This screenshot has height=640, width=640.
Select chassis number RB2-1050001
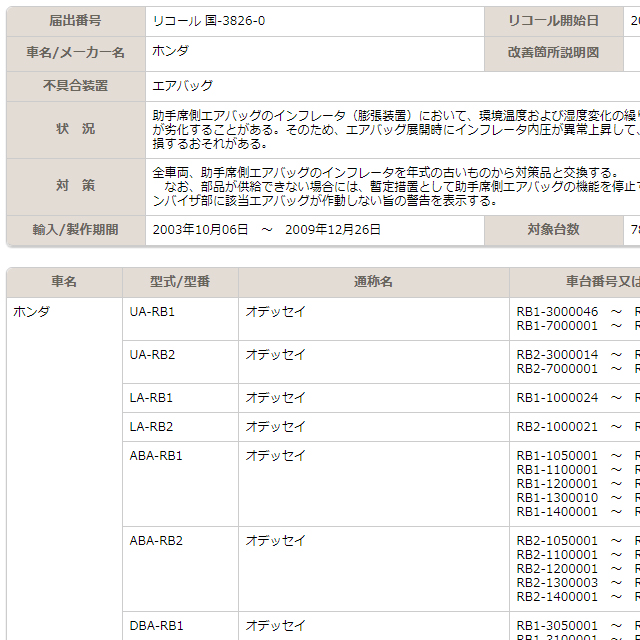[x=557, y=541]
